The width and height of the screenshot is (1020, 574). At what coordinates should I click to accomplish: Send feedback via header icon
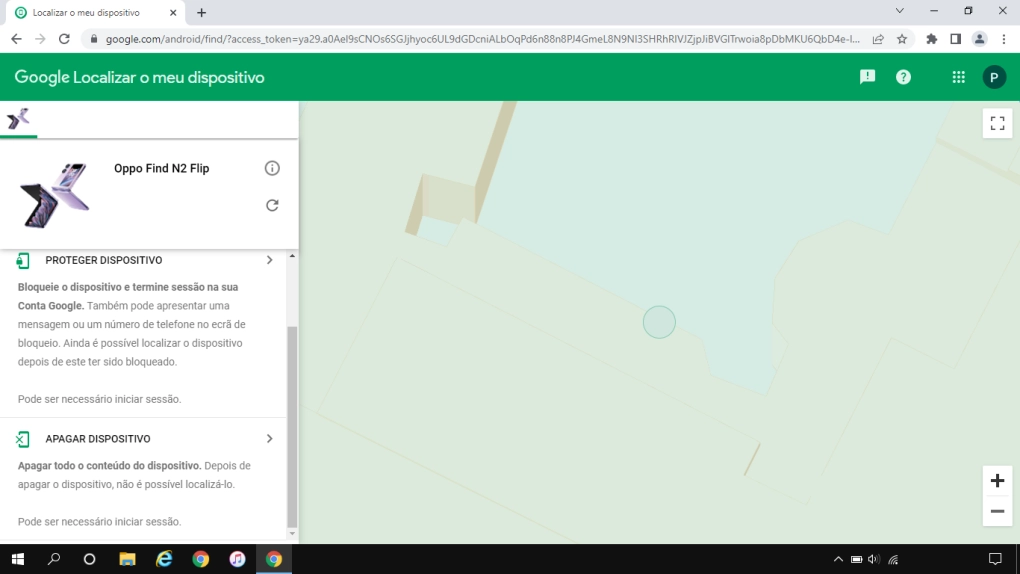867,77
